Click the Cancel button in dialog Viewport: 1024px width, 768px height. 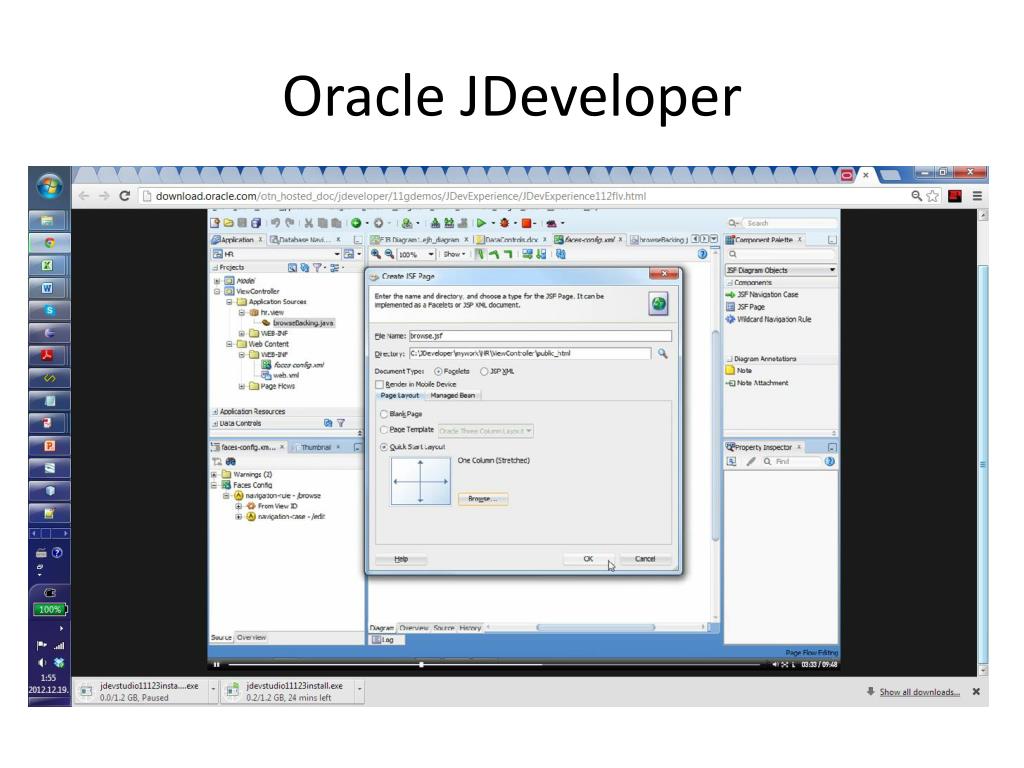pos(645,559)
